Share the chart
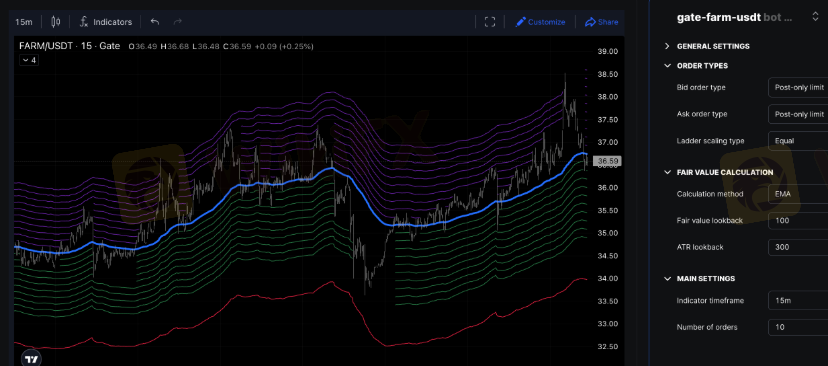This screenshot has width=828, height=366. point(601,22)
